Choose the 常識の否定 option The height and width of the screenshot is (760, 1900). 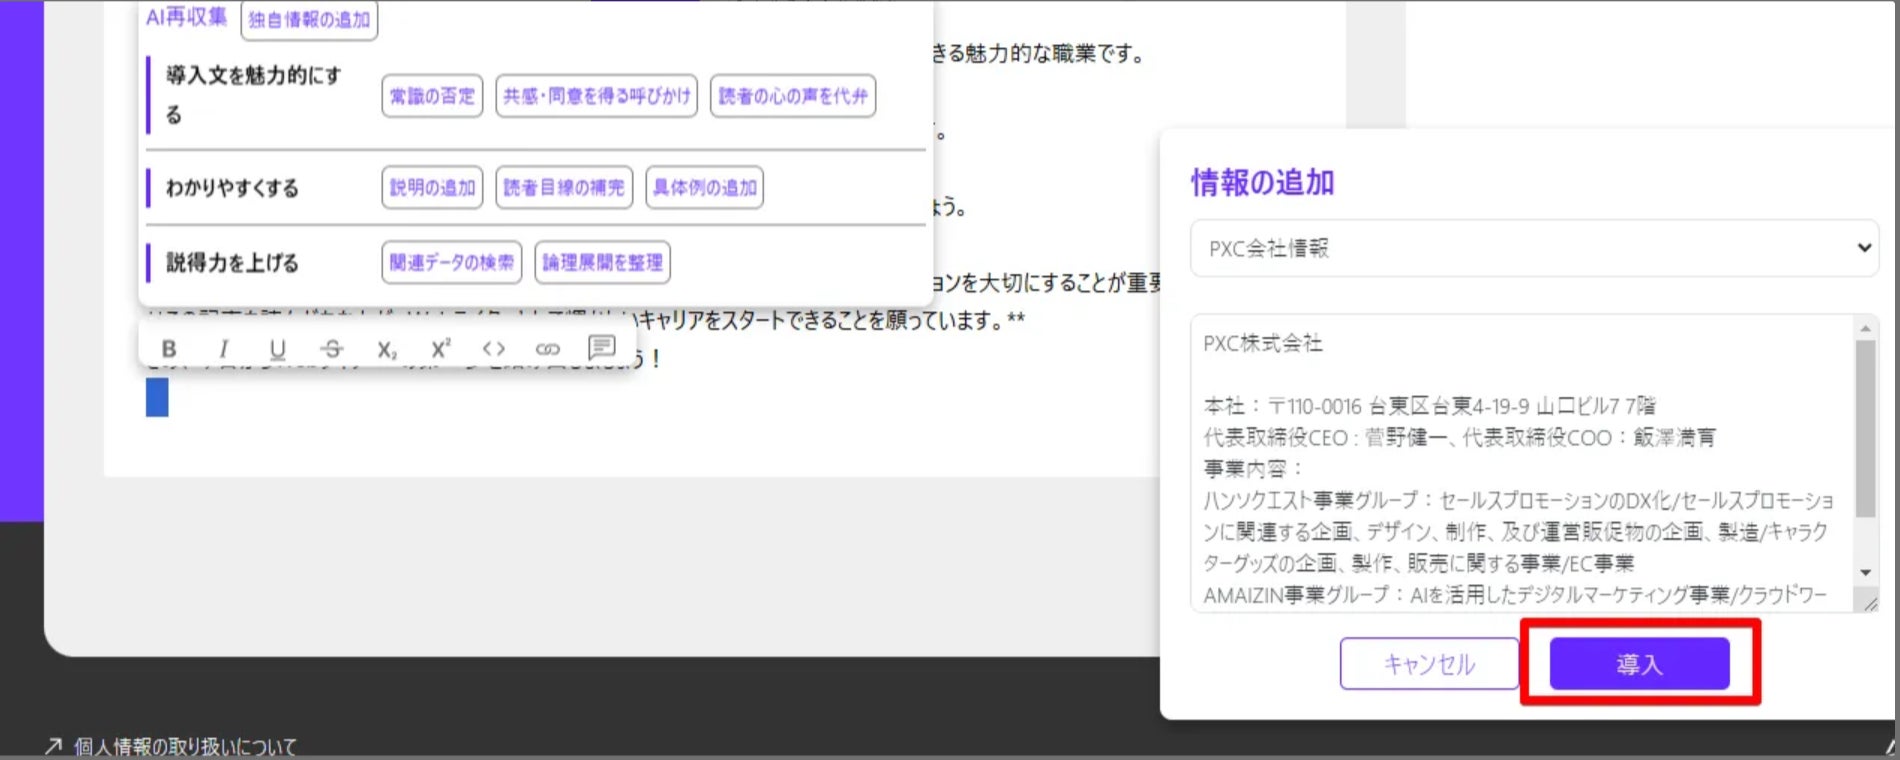click(x=432, y=96)
